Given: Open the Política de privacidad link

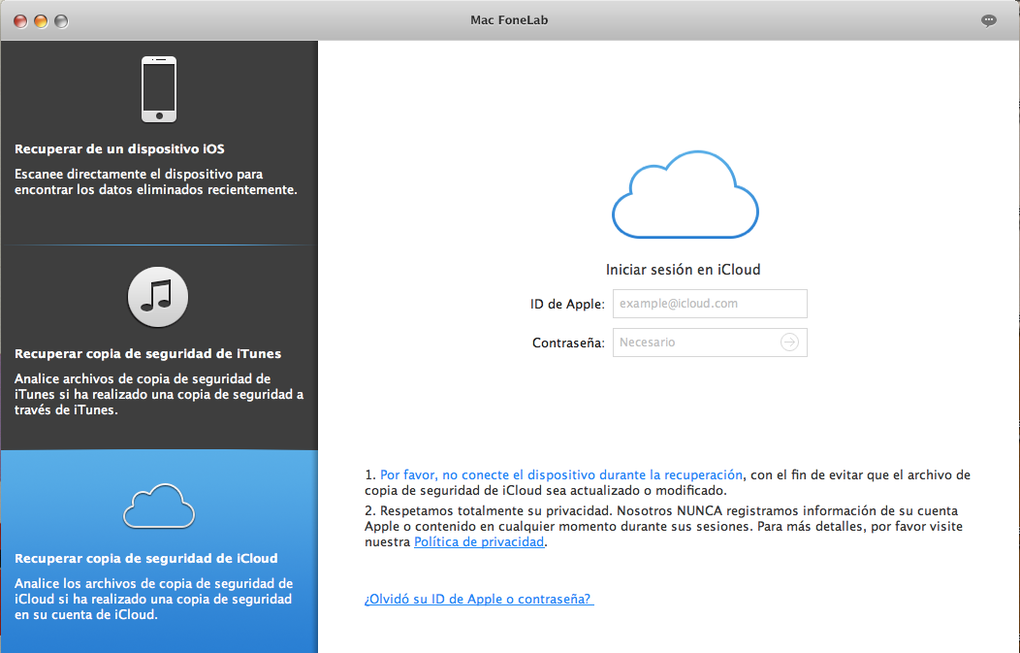Looking at the screenshot, I should [479, 542].
